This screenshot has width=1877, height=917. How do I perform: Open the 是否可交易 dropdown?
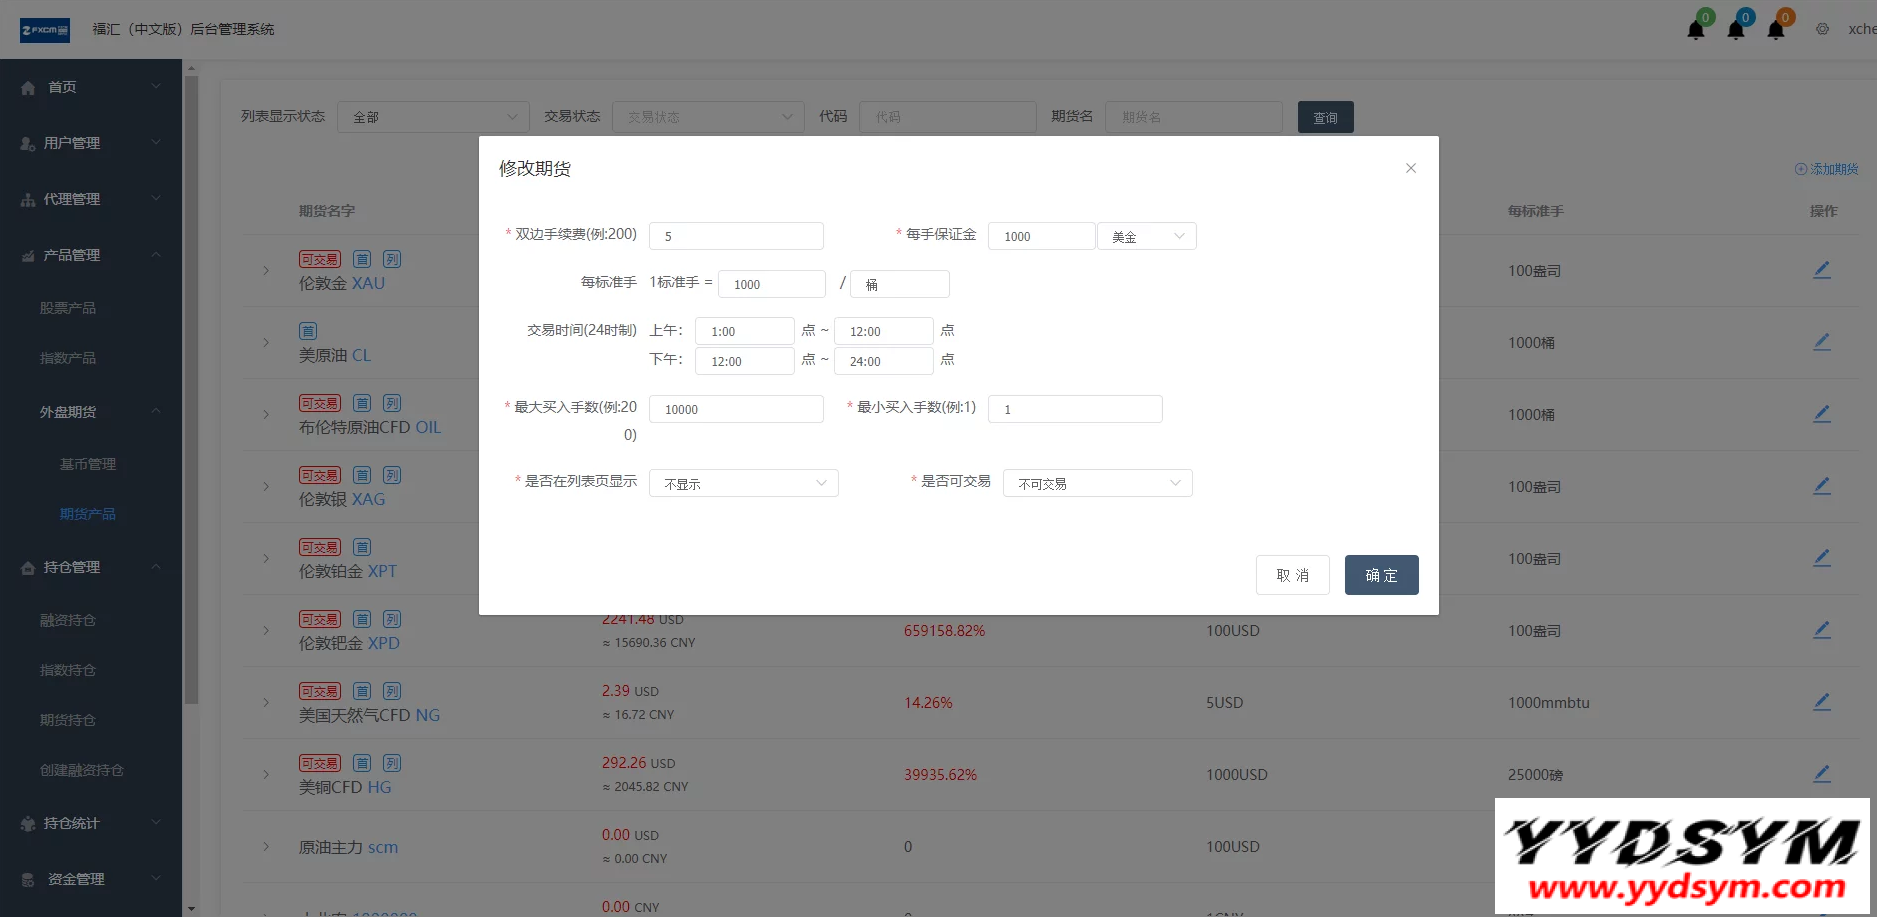coord(1097,483)
